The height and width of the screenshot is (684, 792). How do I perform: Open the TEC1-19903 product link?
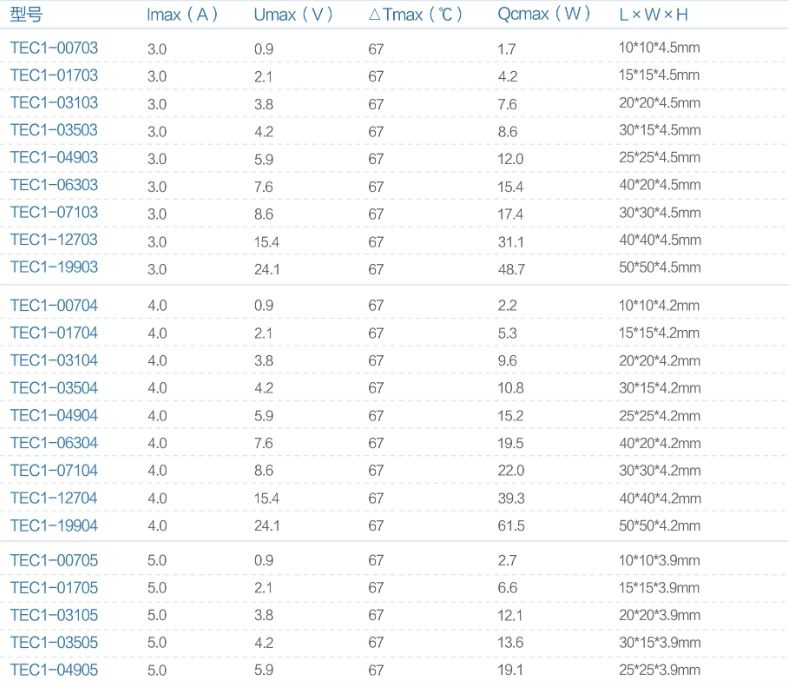[x=54, y=267]
